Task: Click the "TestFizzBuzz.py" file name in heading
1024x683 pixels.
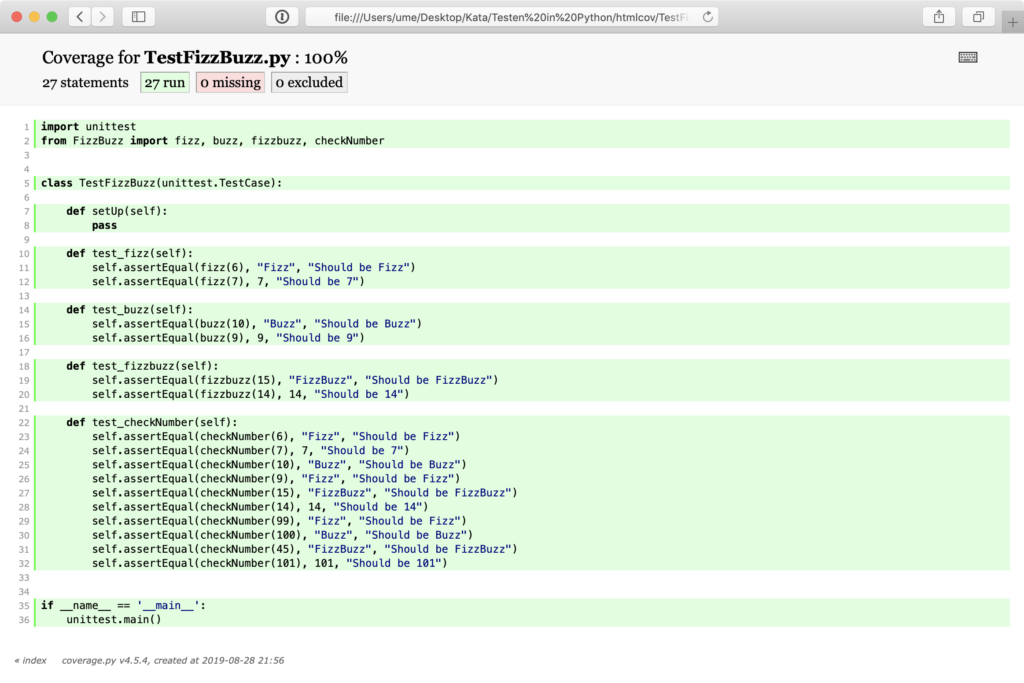Action: [x=217, y=57]
